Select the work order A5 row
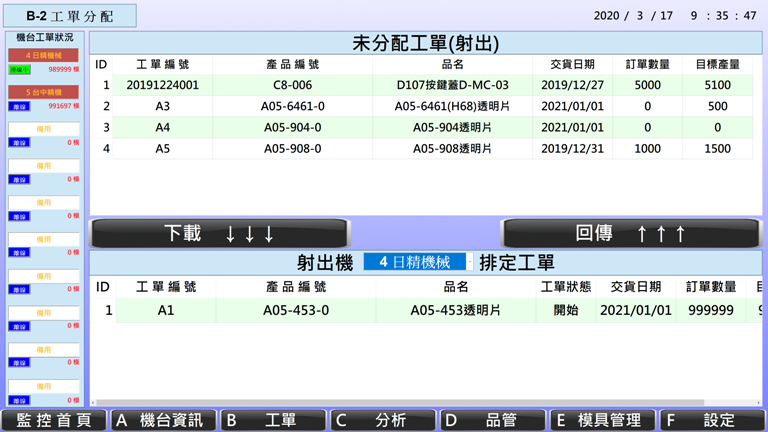Viewport: 768px width, 432px height. 162,148
